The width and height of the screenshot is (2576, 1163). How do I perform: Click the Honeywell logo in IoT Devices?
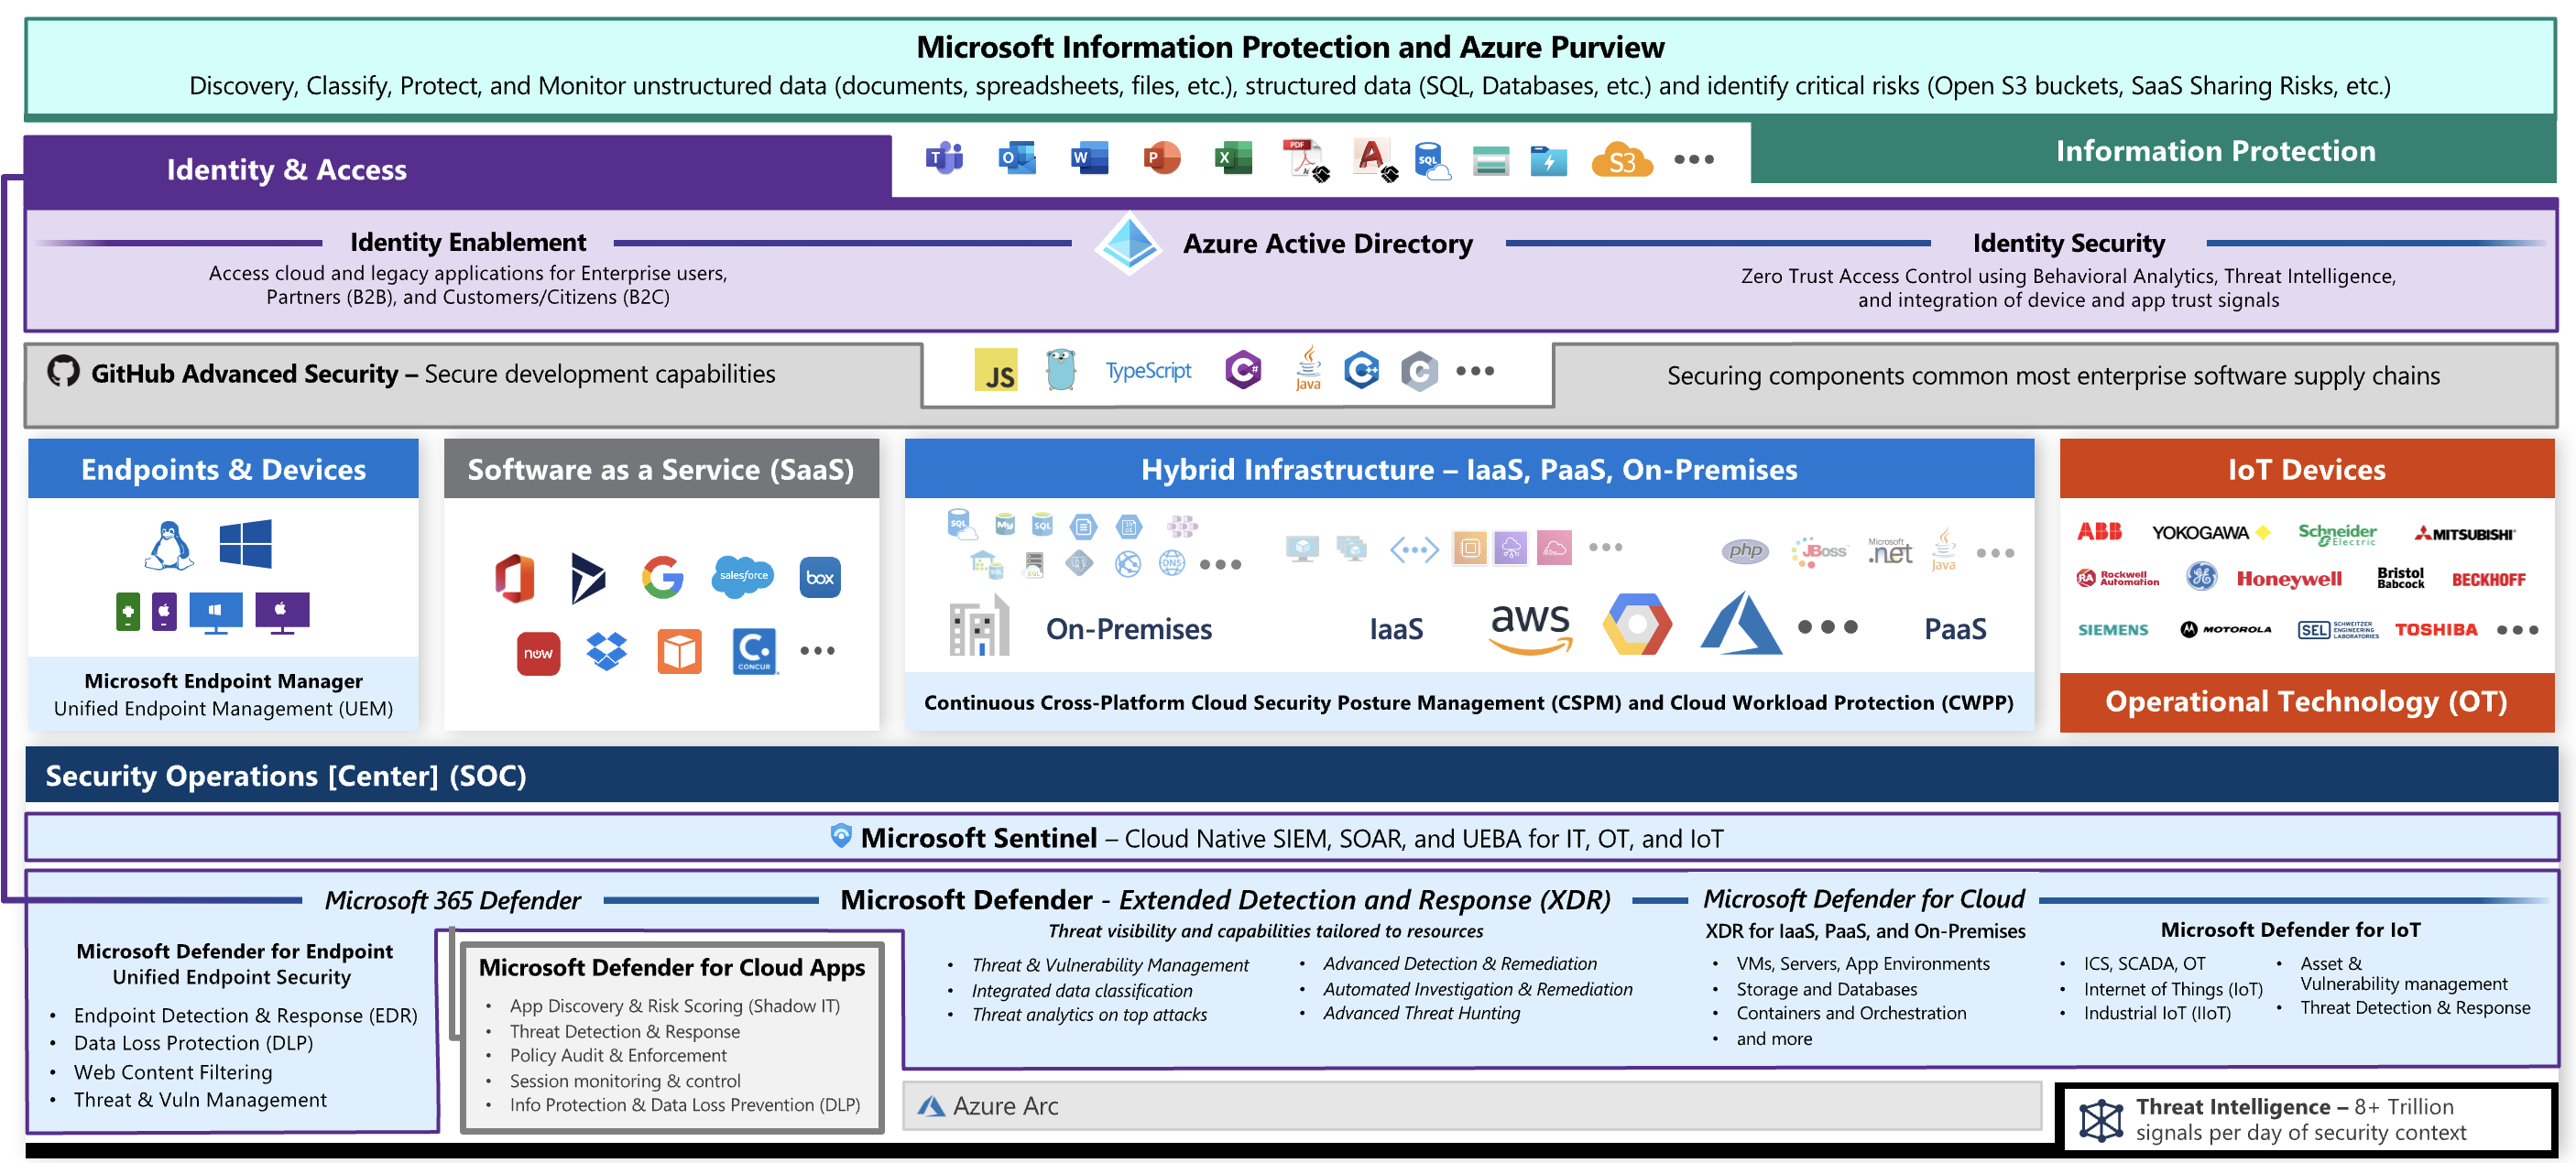(2288, 578)
